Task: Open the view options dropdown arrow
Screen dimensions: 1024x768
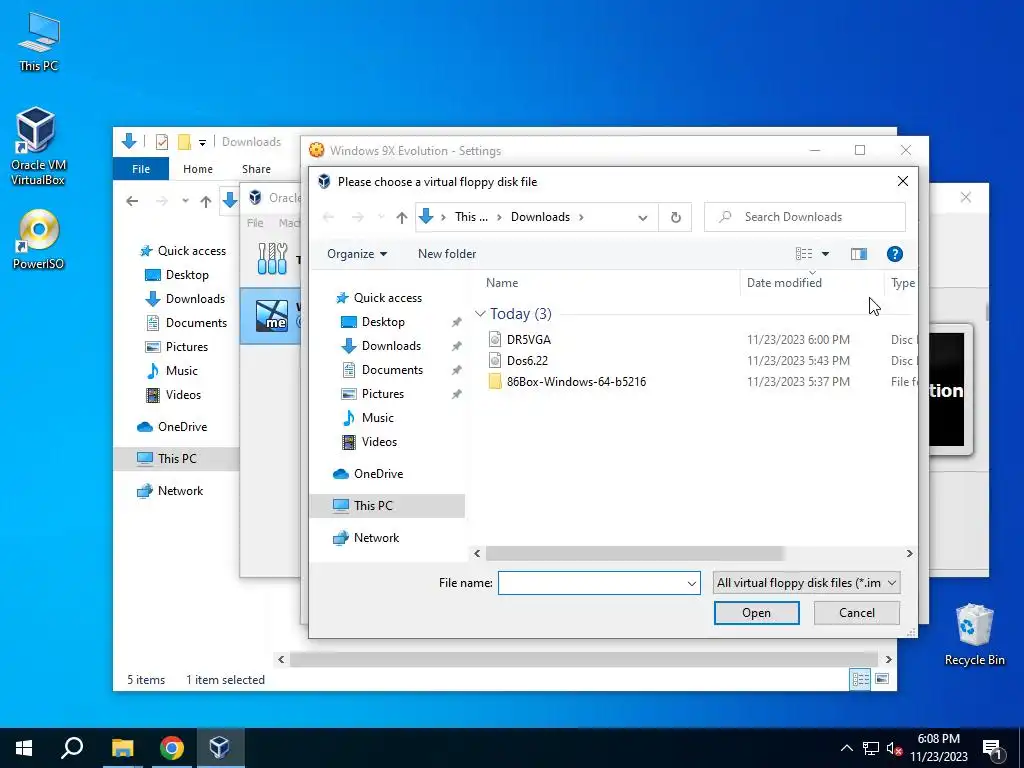Action: pyautogui.click(x=825, y=254)
